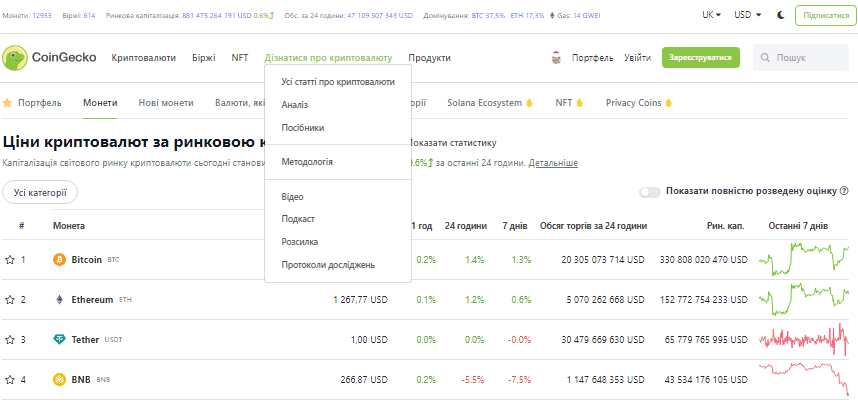Sort by Рин. кап. column
The width and height of the screenshot is (858, 402).
click(726, 226)
